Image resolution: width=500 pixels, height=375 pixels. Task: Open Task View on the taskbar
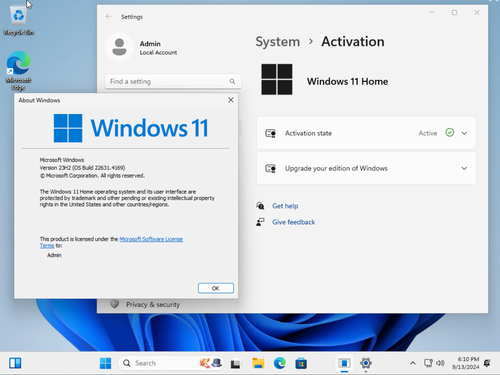click(x=236, y=364)
